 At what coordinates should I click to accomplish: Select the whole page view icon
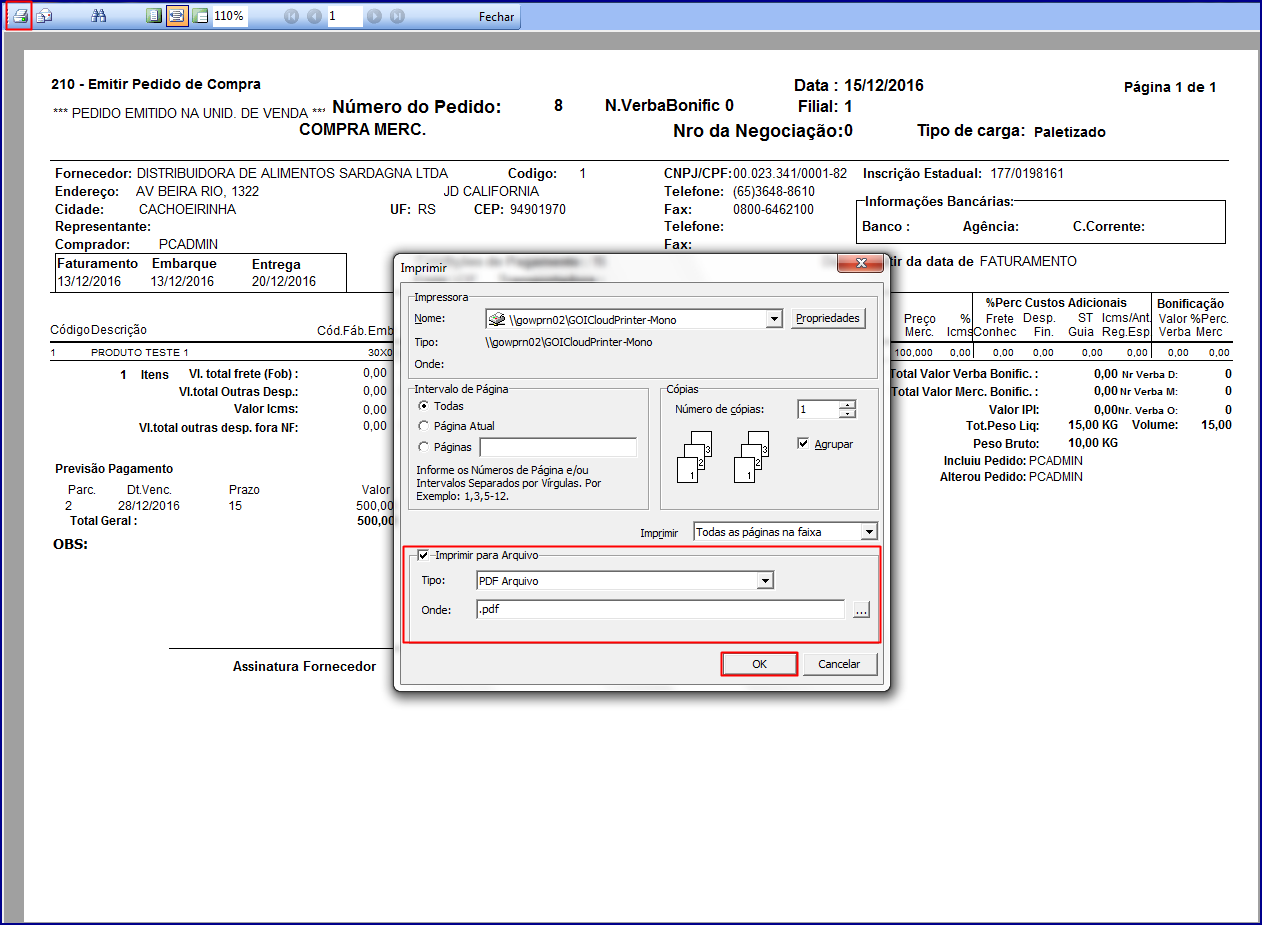[153, 16]
